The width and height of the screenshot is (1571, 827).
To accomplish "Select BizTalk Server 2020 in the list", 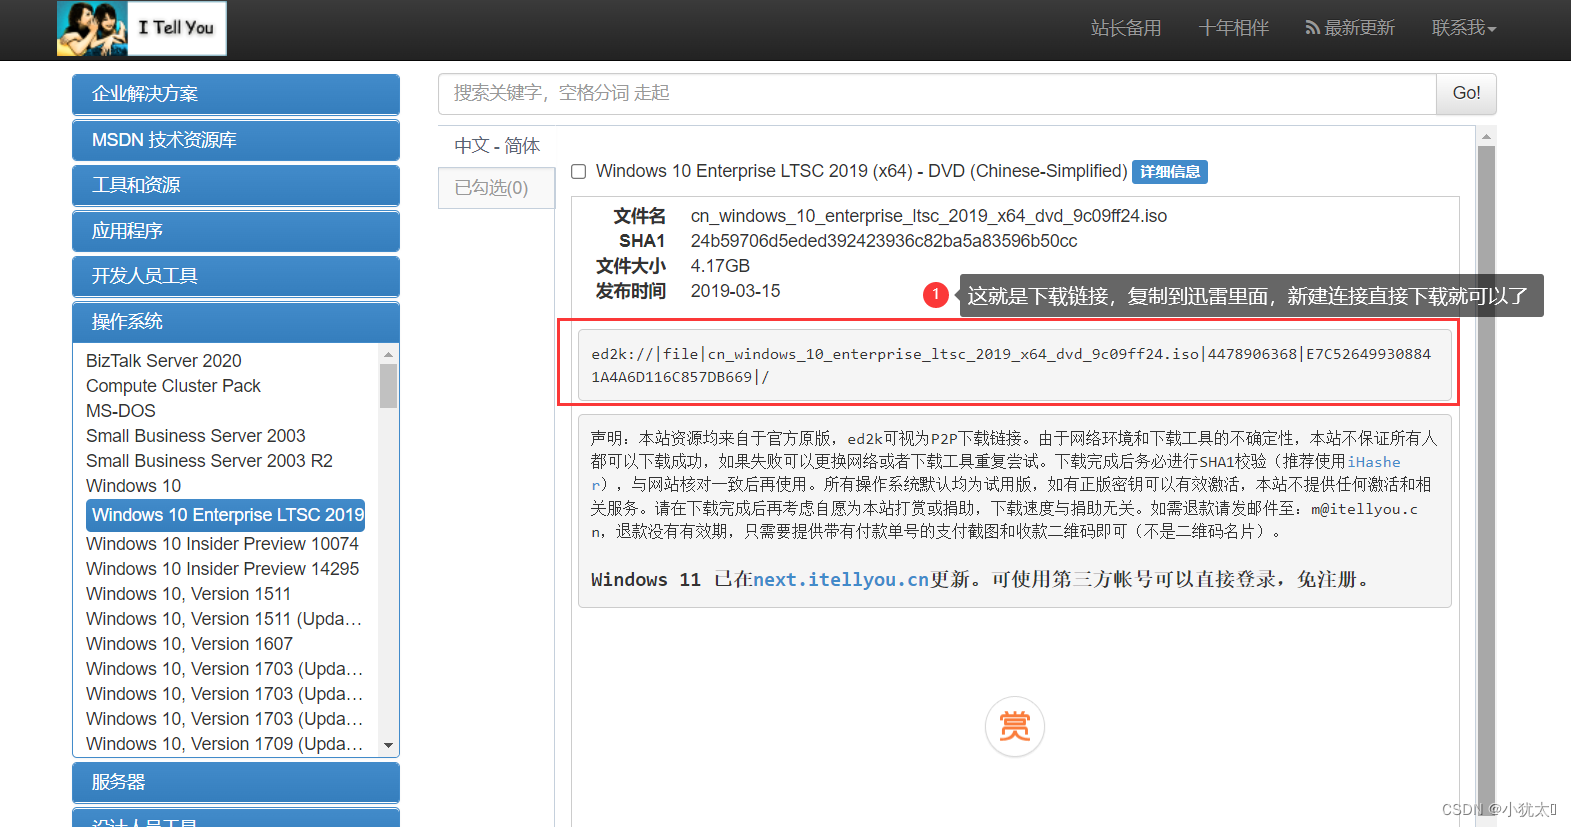I will tap(164, 361).
